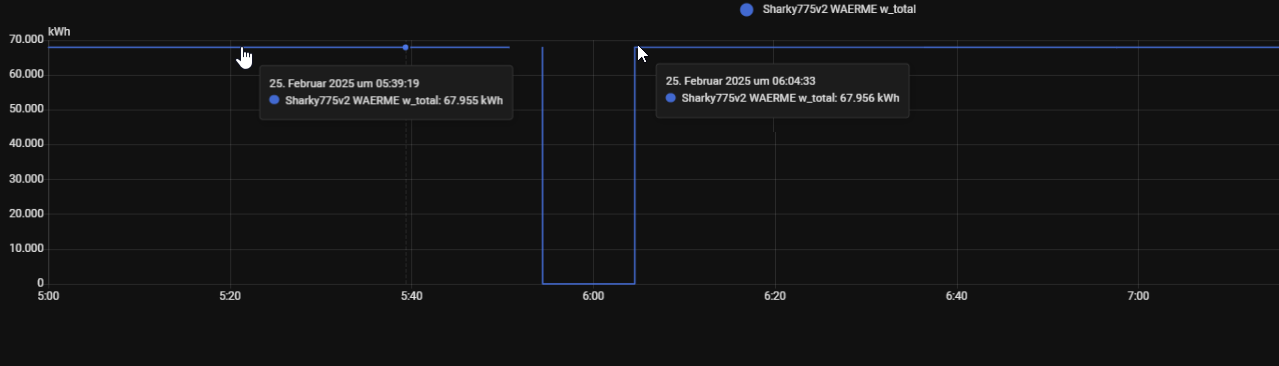The height and width of the screenshot is (366, 1279).
Task: Click the 40.000 y-axis value
Action: 25,144
